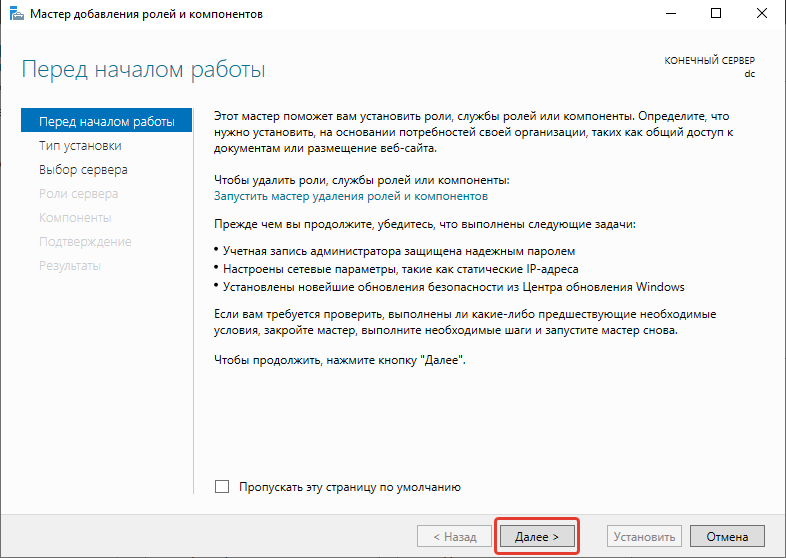
Task: Select the "Компоненты" step
Action: coord(75,218)
